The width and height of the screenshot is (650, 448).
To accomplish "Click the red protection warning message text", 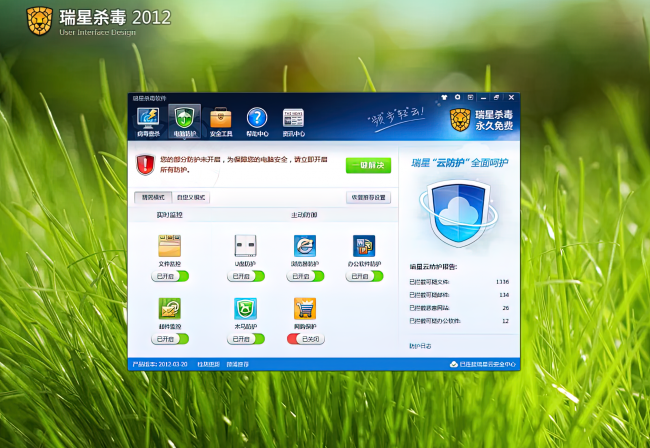I will coord(244,165).
